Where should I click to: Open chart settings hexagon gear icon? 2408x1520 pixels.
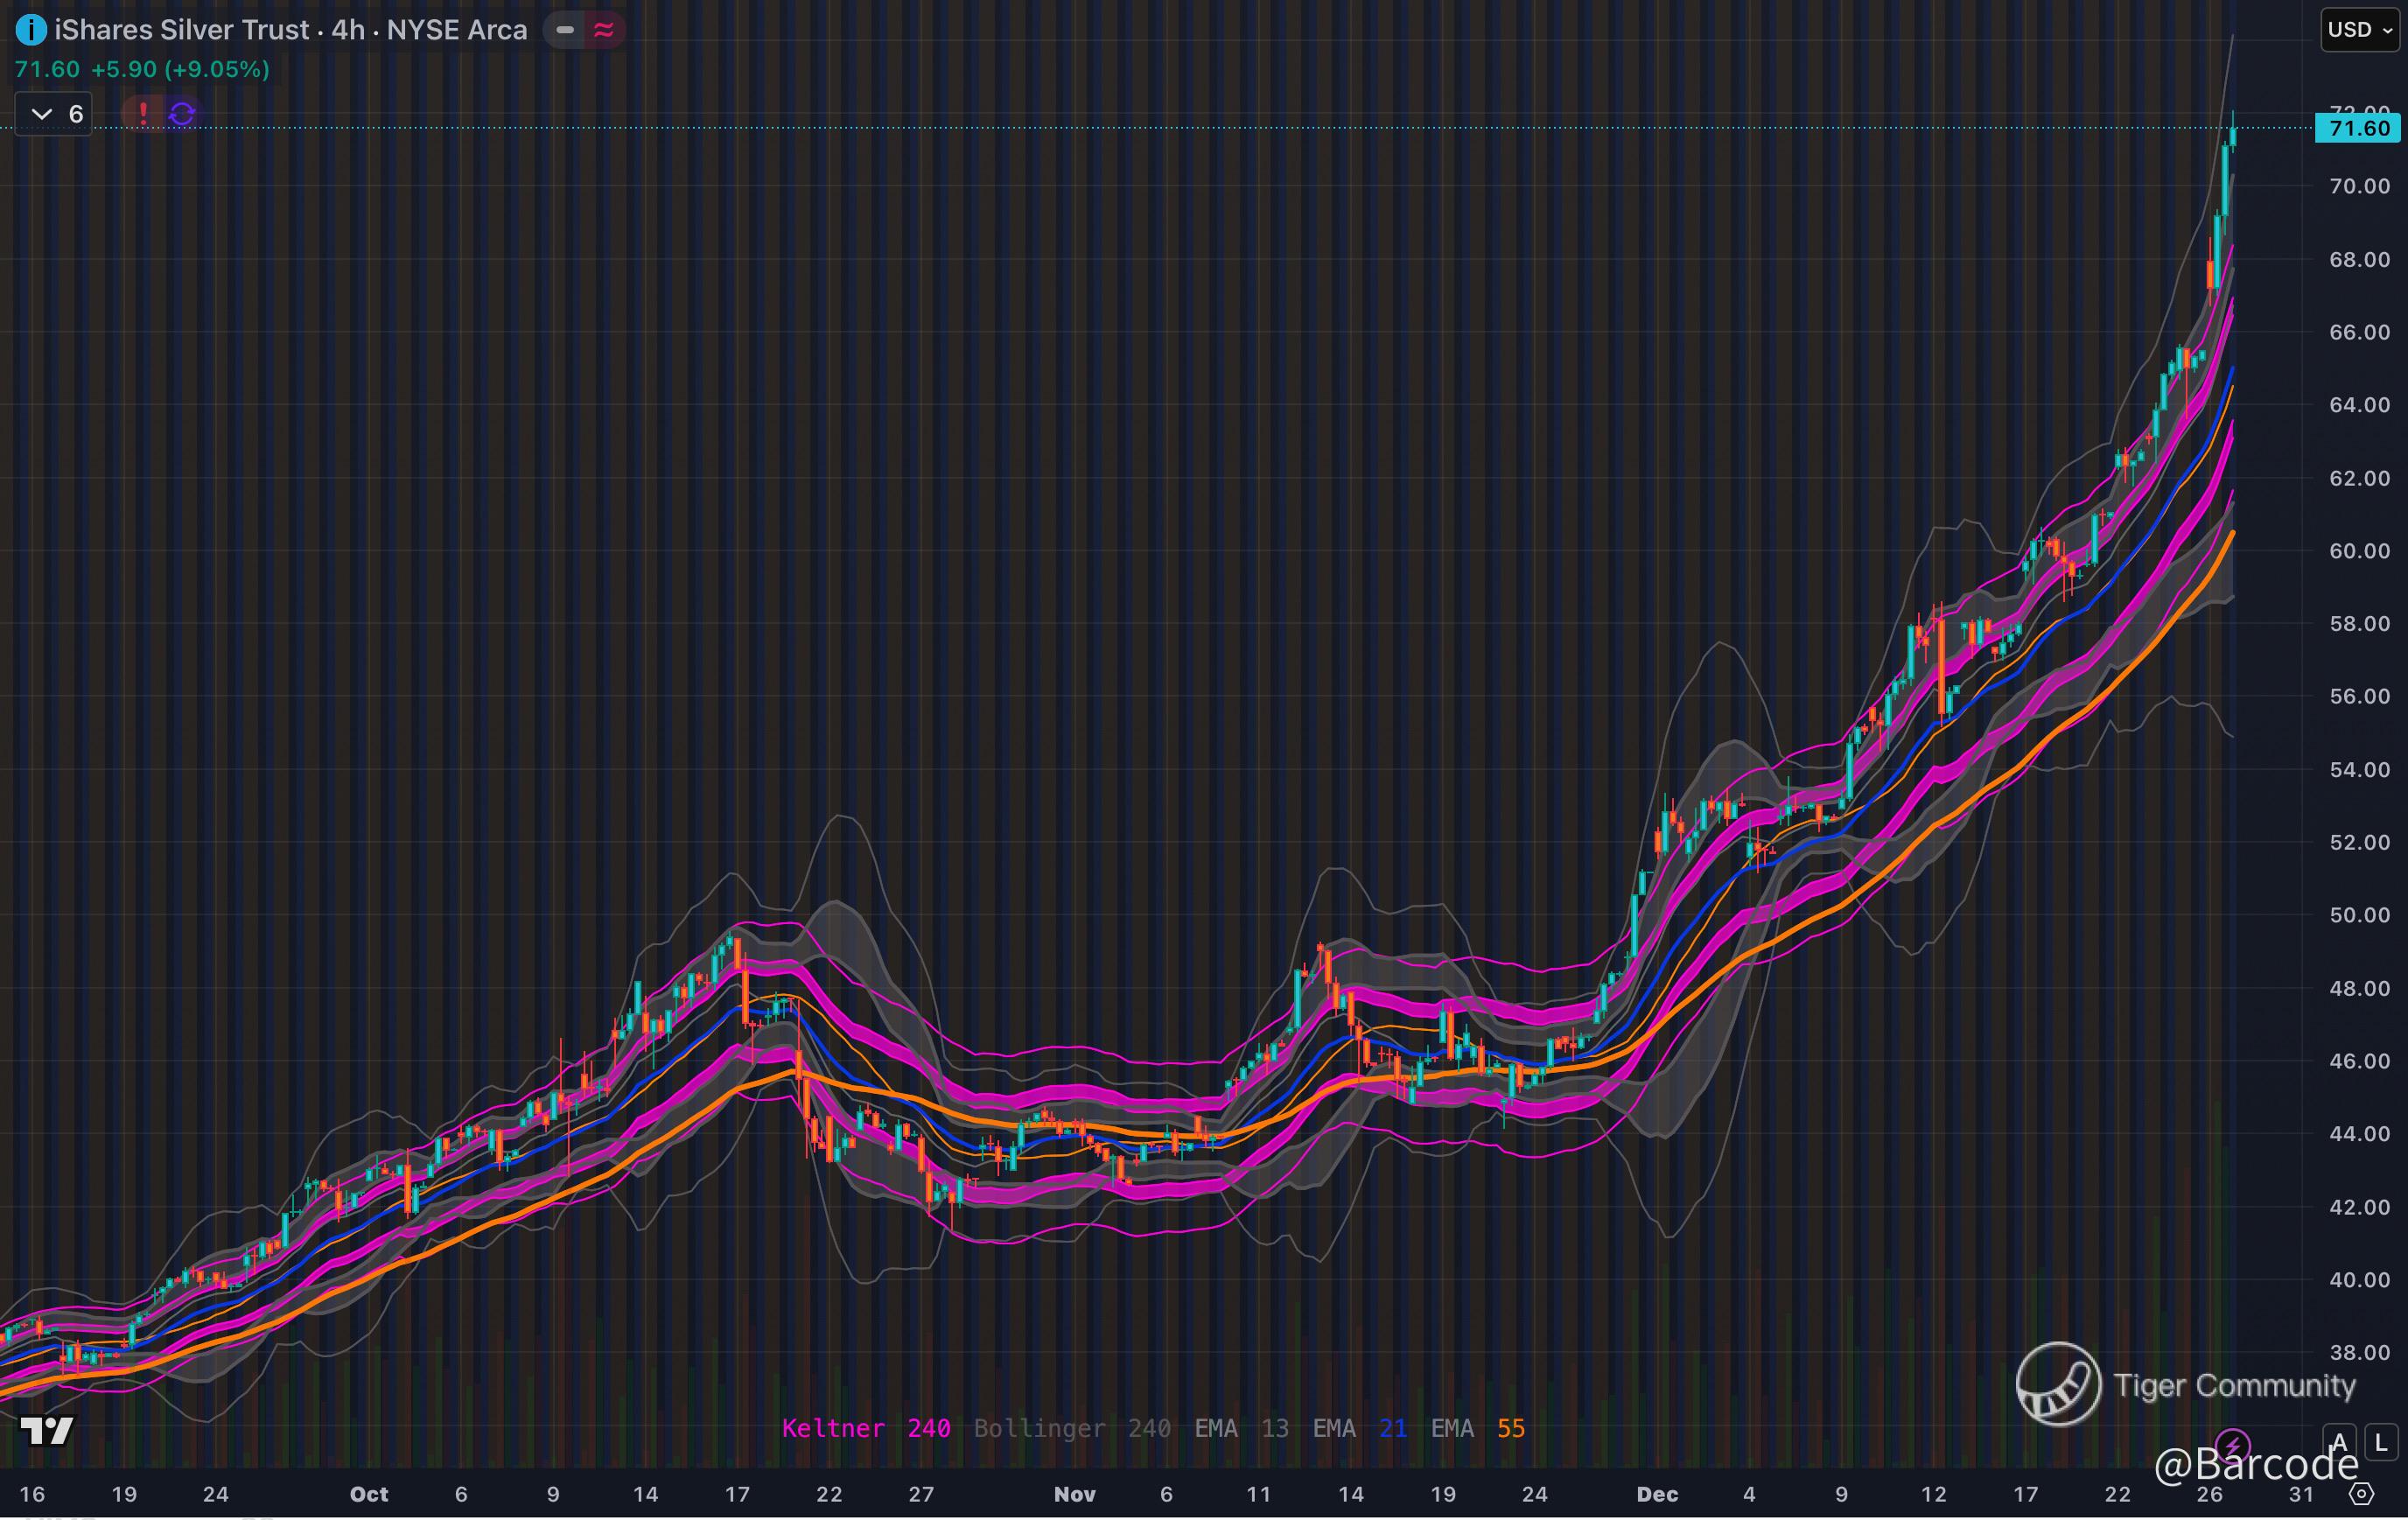tap(2361, 1494)
